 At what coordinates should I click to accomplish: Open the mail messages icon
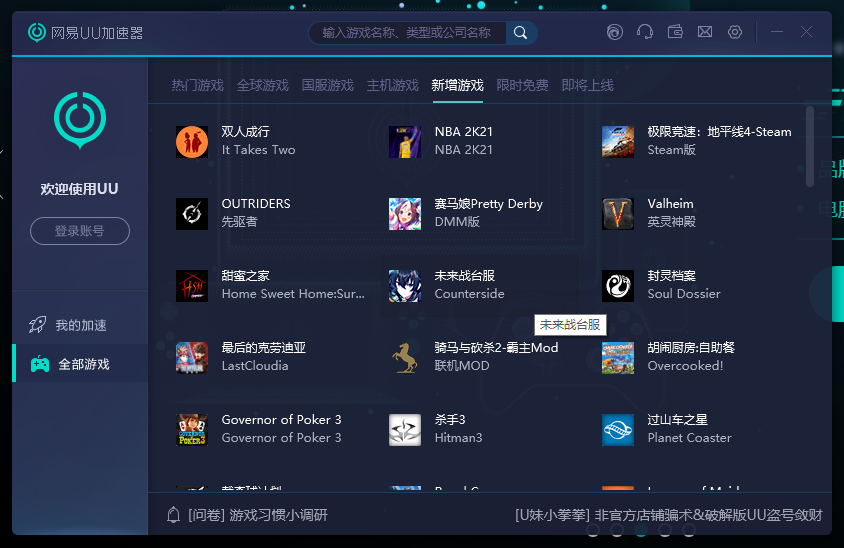point(705,32)
